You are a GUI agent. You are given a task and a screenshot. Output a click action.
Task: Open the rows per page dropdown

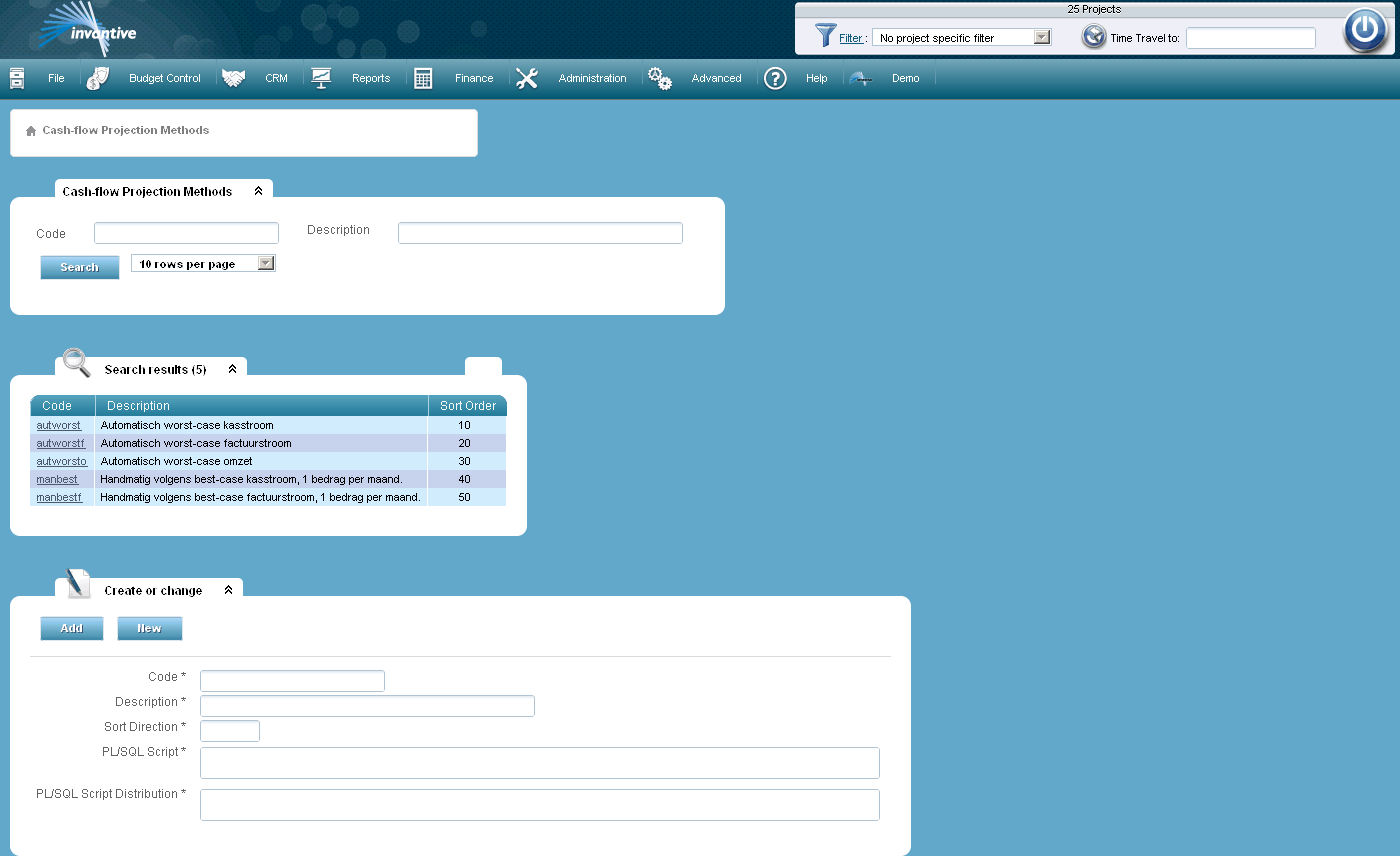(x=265, y=263)
